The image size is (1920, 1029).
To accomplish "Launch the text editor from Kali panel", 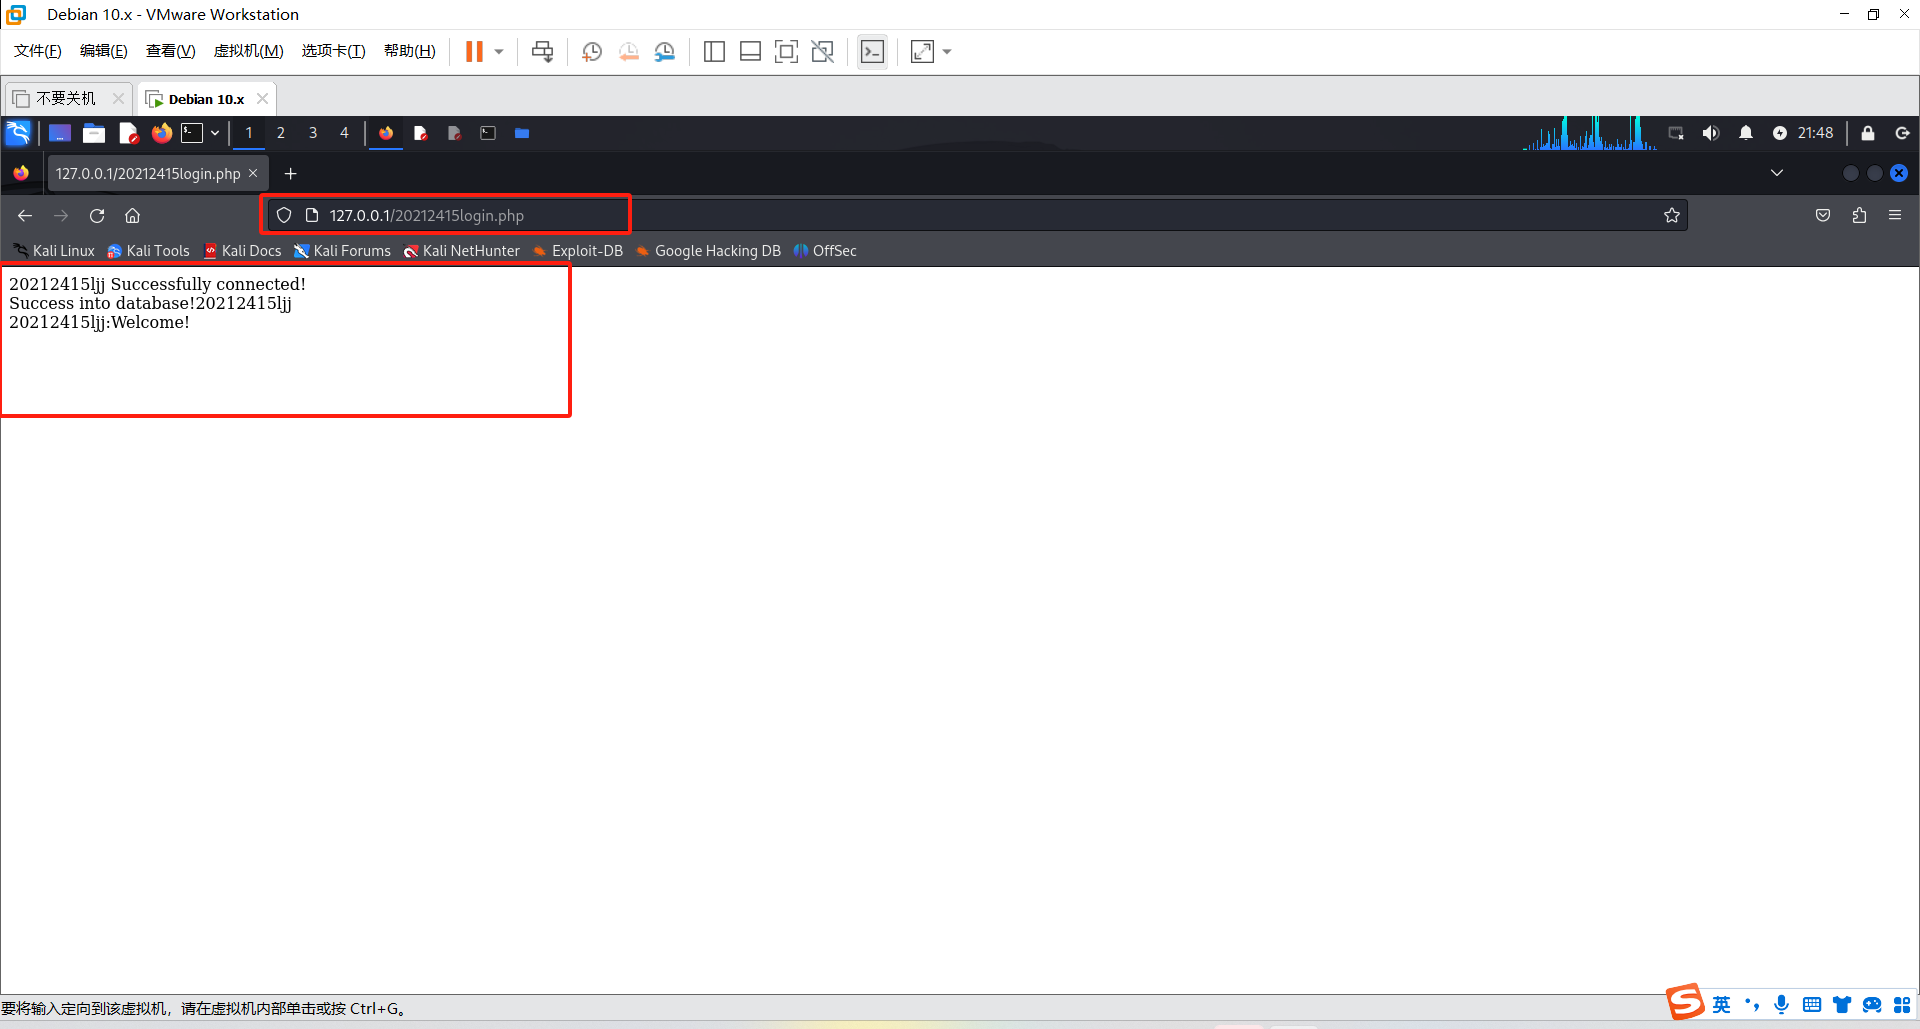I will [128, 133].
